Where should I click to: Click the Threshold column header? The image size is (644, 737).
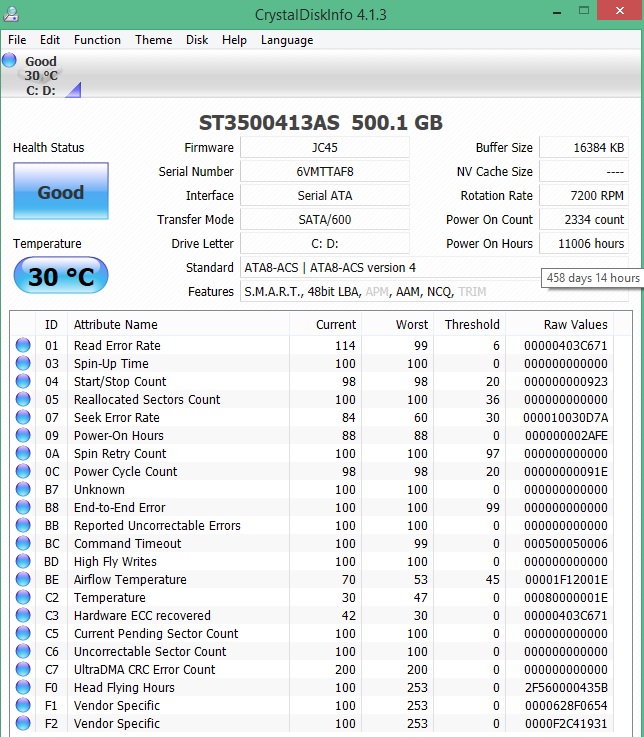click(x=469, y=324)
